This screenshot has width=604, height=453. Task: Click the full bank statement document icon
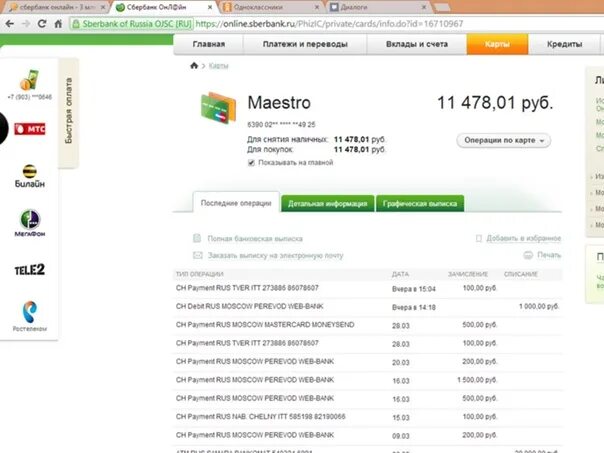tap(197, 238)
